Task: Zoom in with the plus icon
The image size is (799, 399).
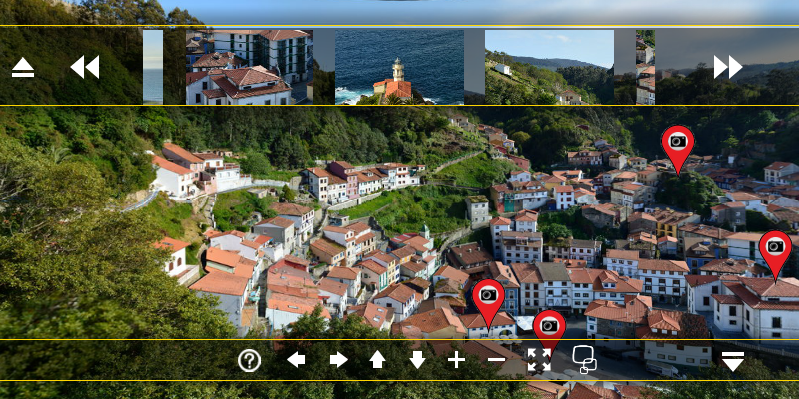Action: click(456, 360)
